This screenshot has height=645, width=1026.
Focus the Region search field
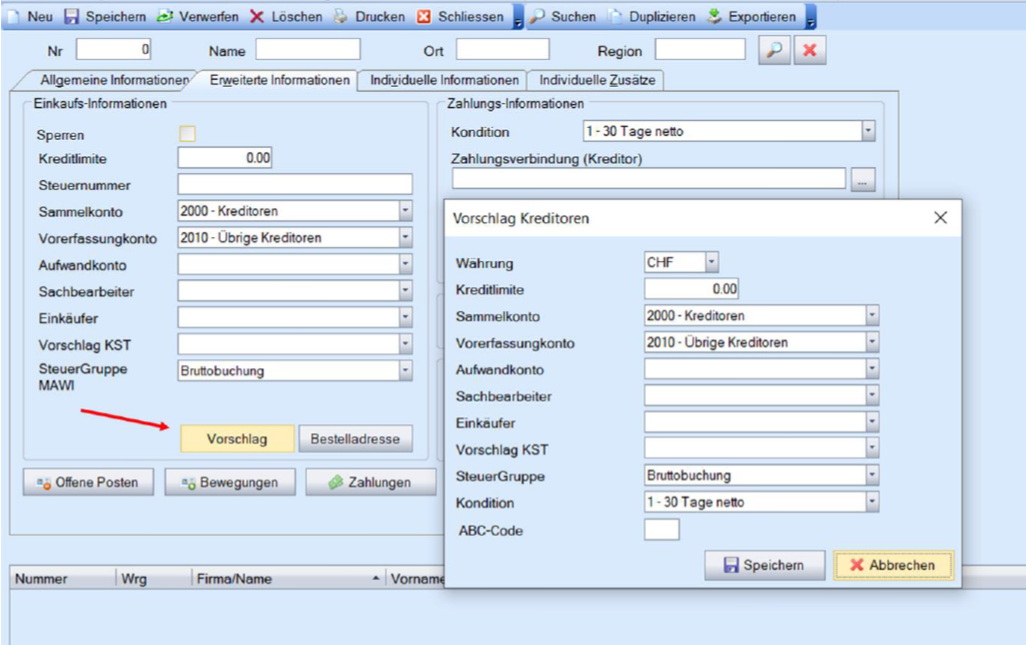(x=700, y=50)
